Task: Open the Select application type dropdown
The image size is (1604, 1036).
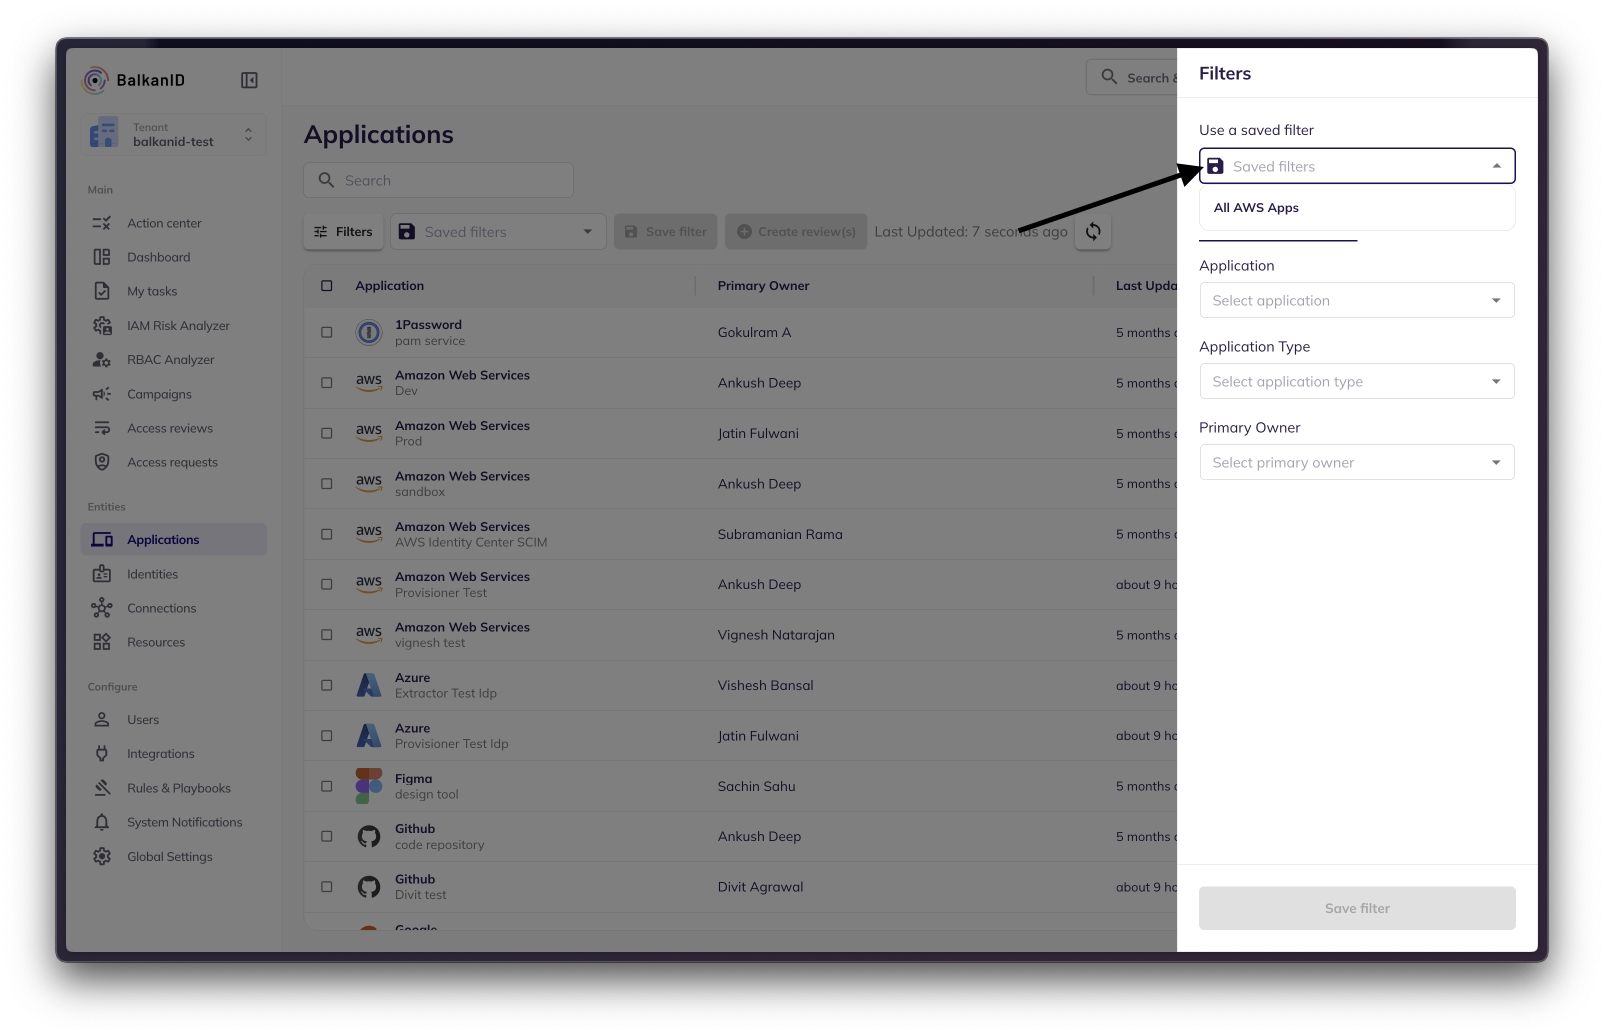Action: (x=1356, y=382)
